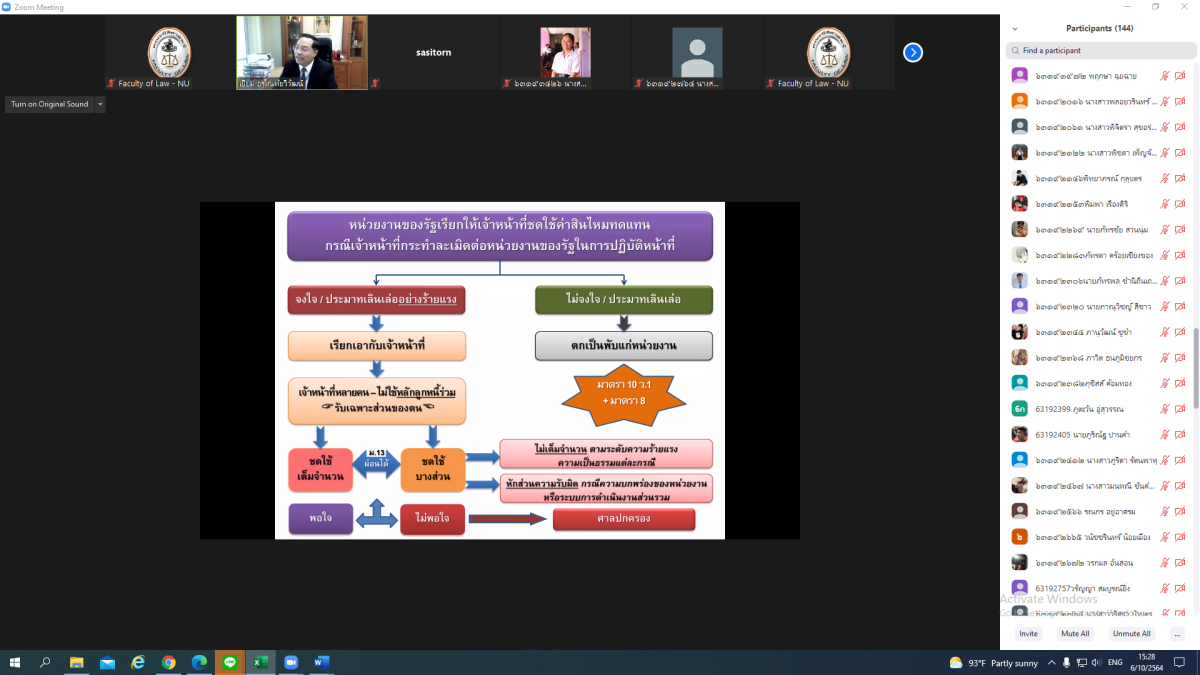Click Unmute All button
This screenshot has width=1200, height=675.
pos(1131,634)
